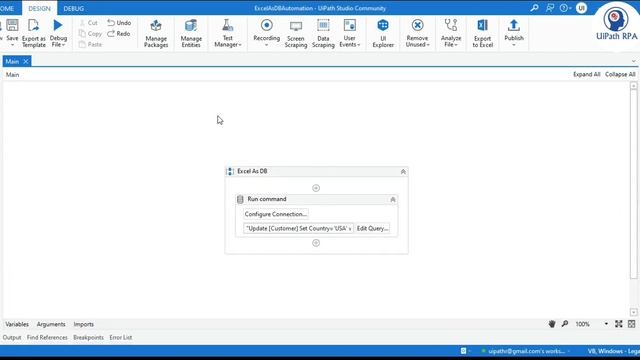Viewport: 640px width, 360px height.
Task: Launch Data Scraping tool
Action: coord(323,33)
